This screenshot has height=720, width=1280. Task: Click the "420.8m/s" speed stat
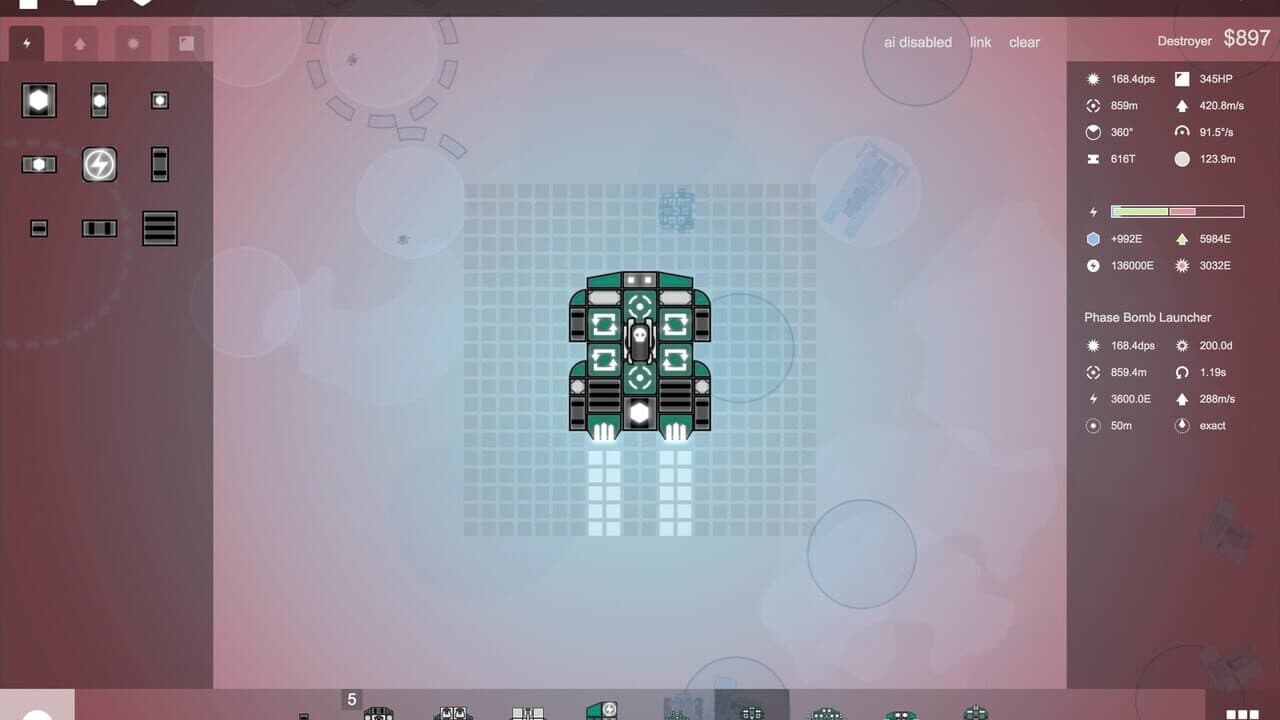click(1222, 105)
